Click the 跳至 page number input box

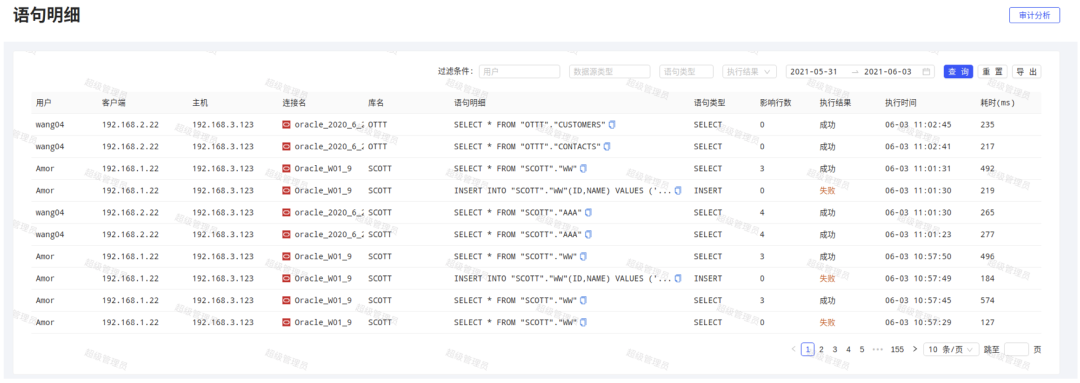[1017, 349]
